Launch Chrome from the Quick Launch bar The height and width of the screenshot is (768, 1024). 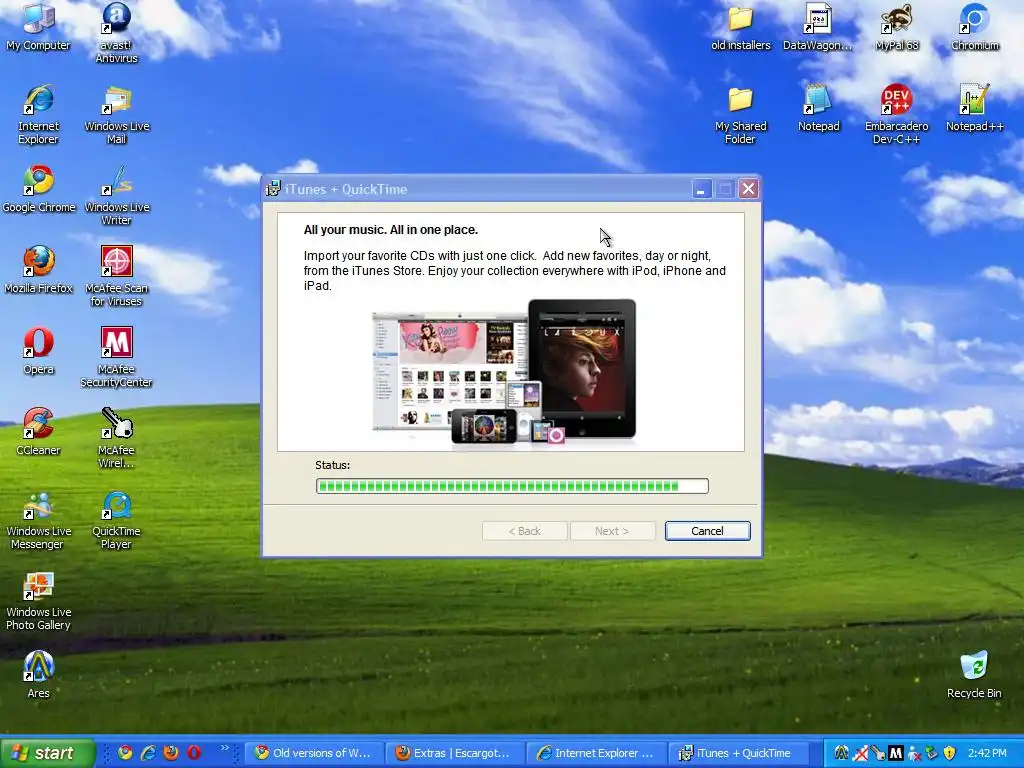(125, 753)
